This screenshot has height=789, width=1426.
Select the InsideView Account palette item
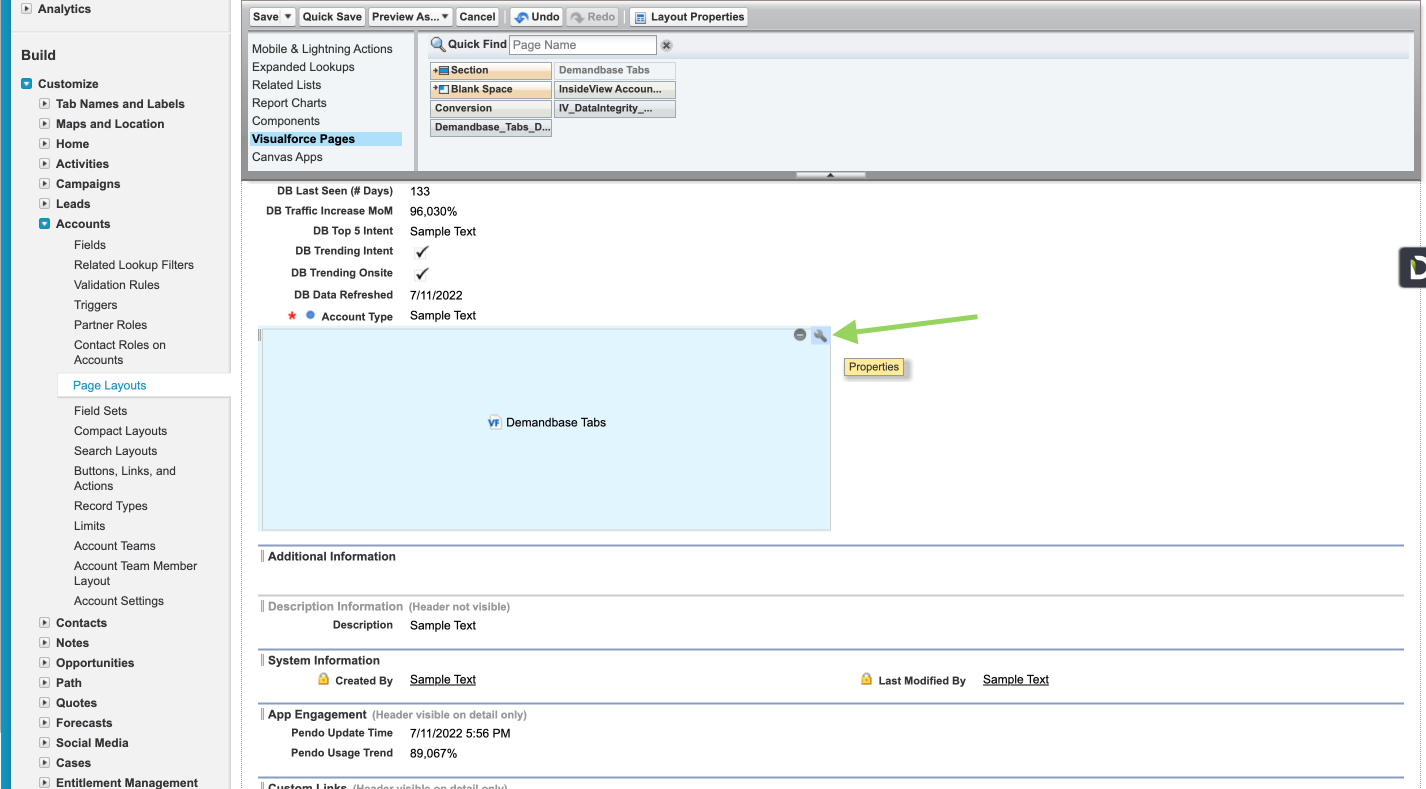click(x=615, y=89)
